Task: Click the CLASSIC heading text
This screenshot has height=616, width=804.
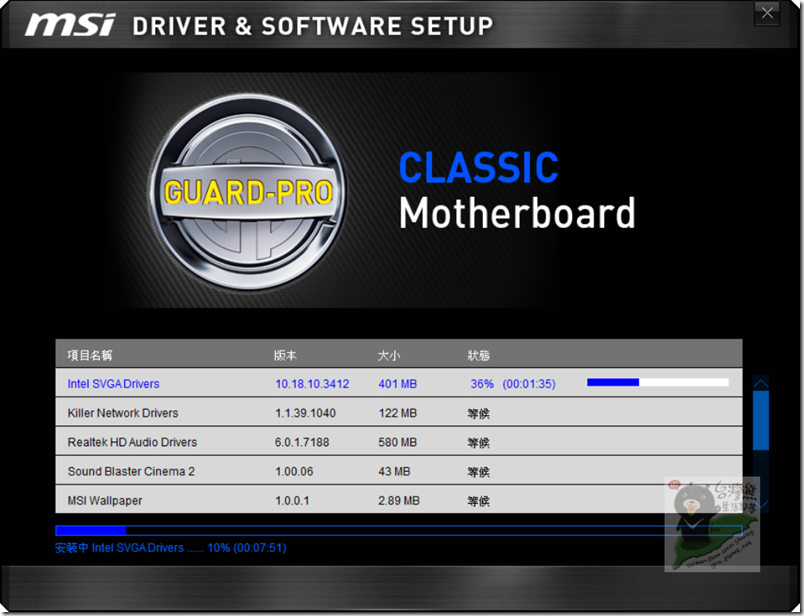Action: (x=478, y=167)
